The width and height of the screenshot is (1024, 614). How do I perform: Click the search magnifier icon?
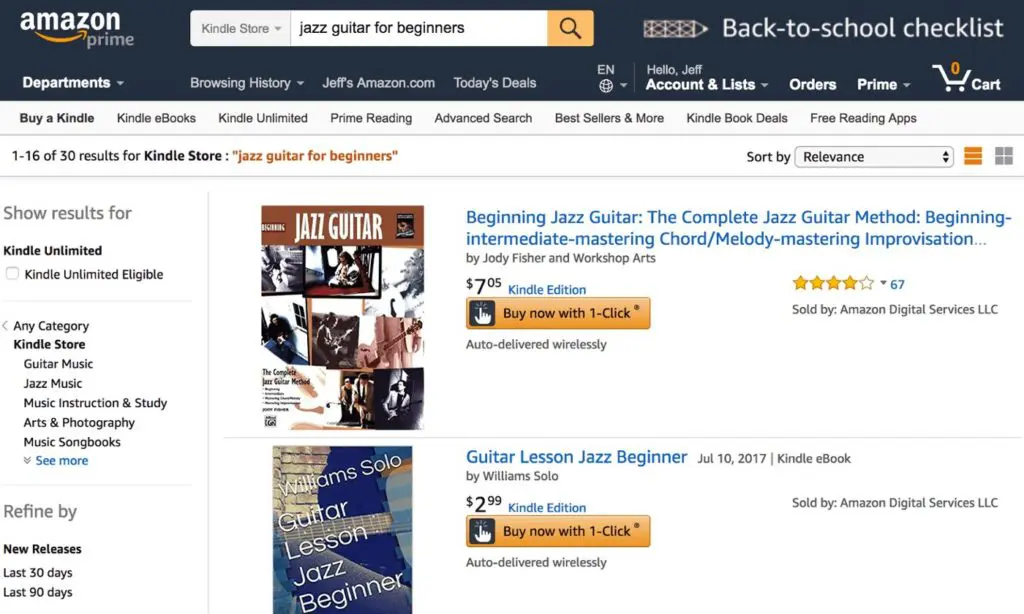point(569,28)
